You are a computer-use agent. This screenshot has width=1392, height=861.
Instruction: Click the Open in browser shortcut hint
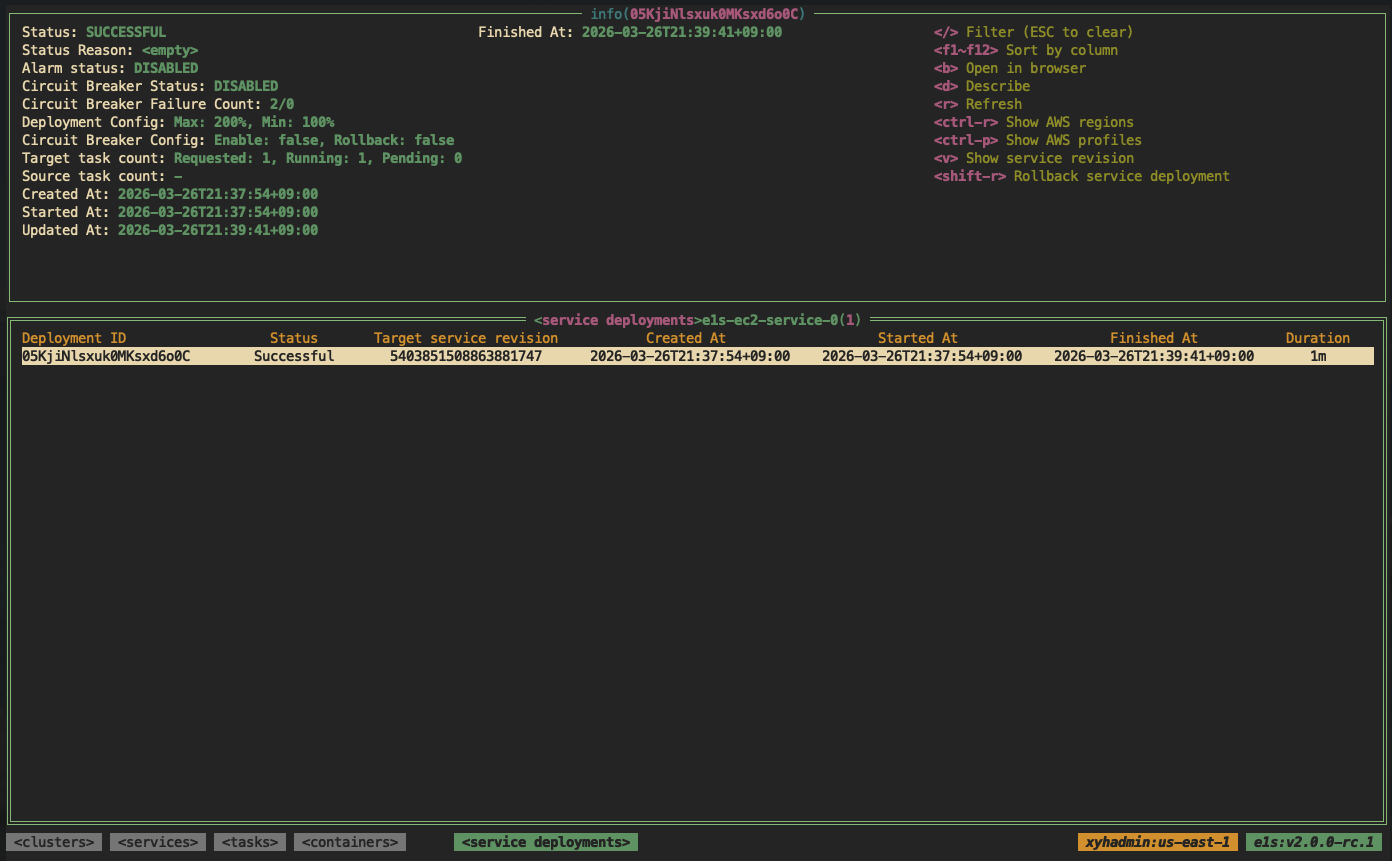(x=1010, y=68)
